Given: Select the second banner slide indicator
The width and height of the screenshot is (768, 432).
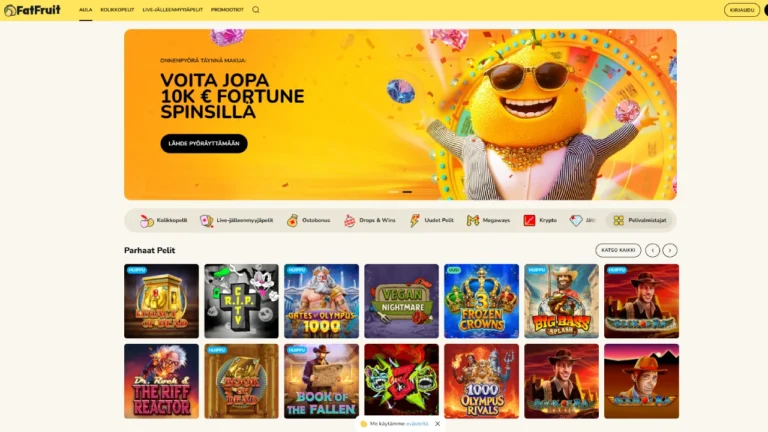Looking at the screenshot, I should [x=407, y=192].
